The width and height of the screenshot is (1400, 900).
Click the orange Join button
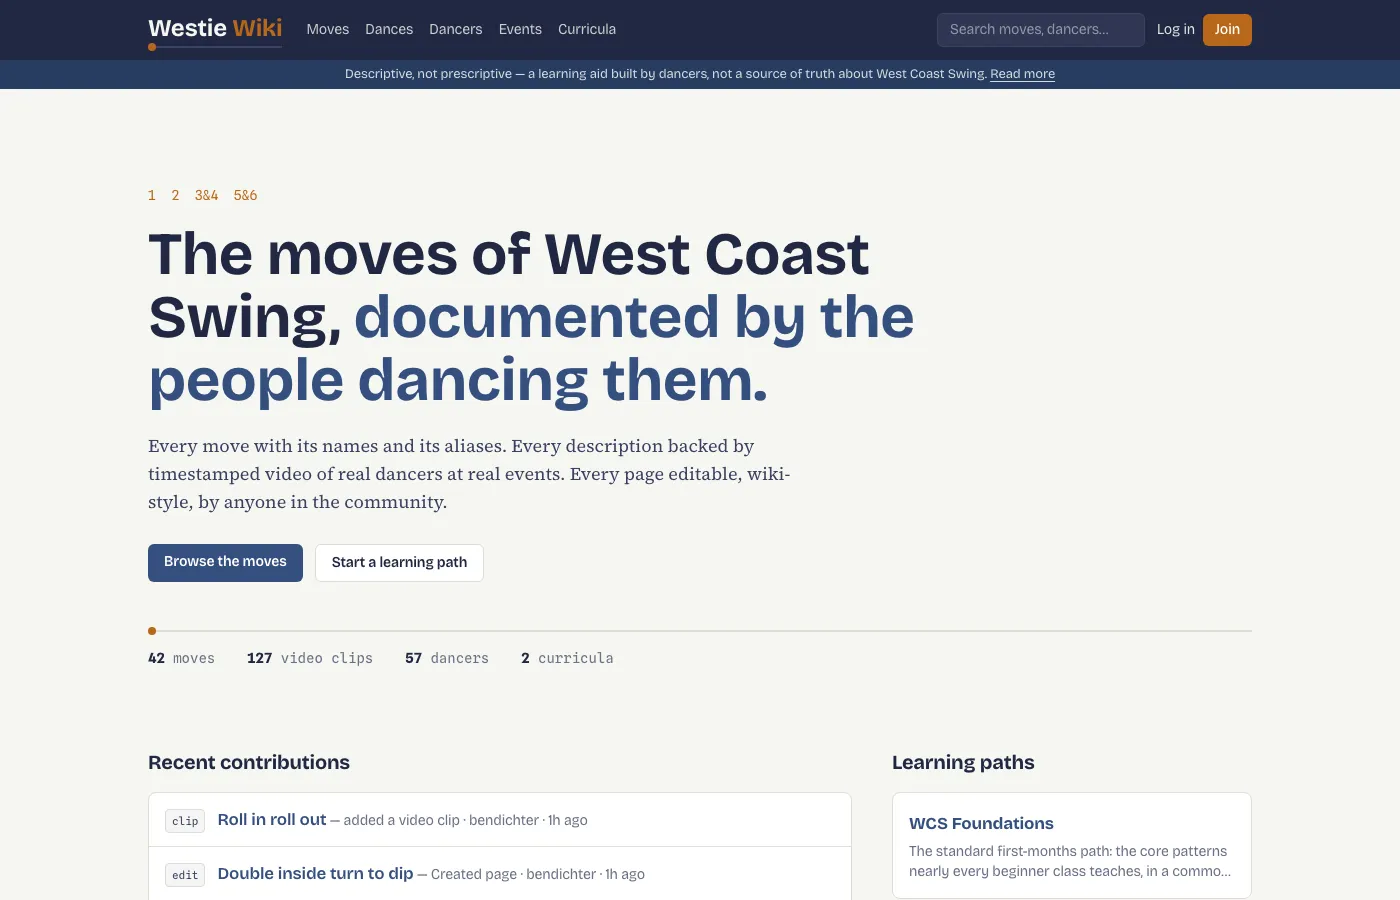click(x=1227, y=30)
